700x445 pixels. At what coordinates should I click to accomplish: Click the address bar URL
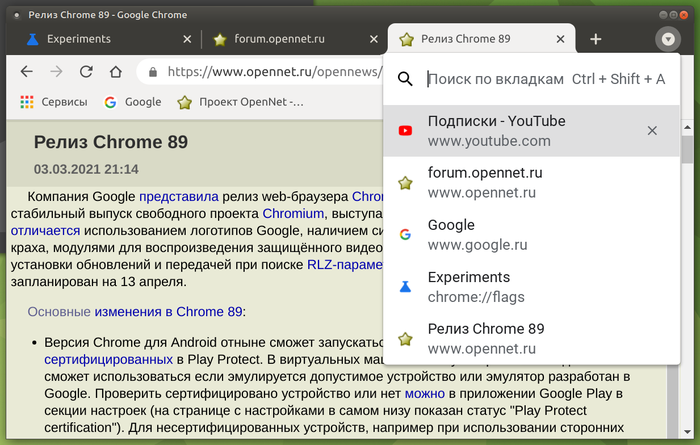[x=275, y=72]
